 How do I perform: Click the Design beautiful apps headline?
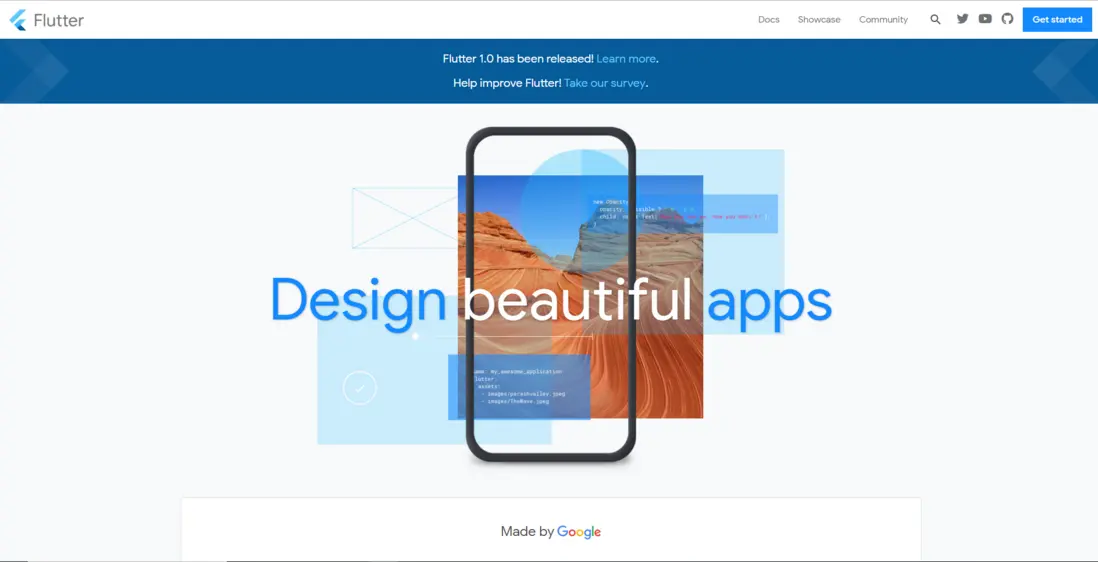coord(551,302)
